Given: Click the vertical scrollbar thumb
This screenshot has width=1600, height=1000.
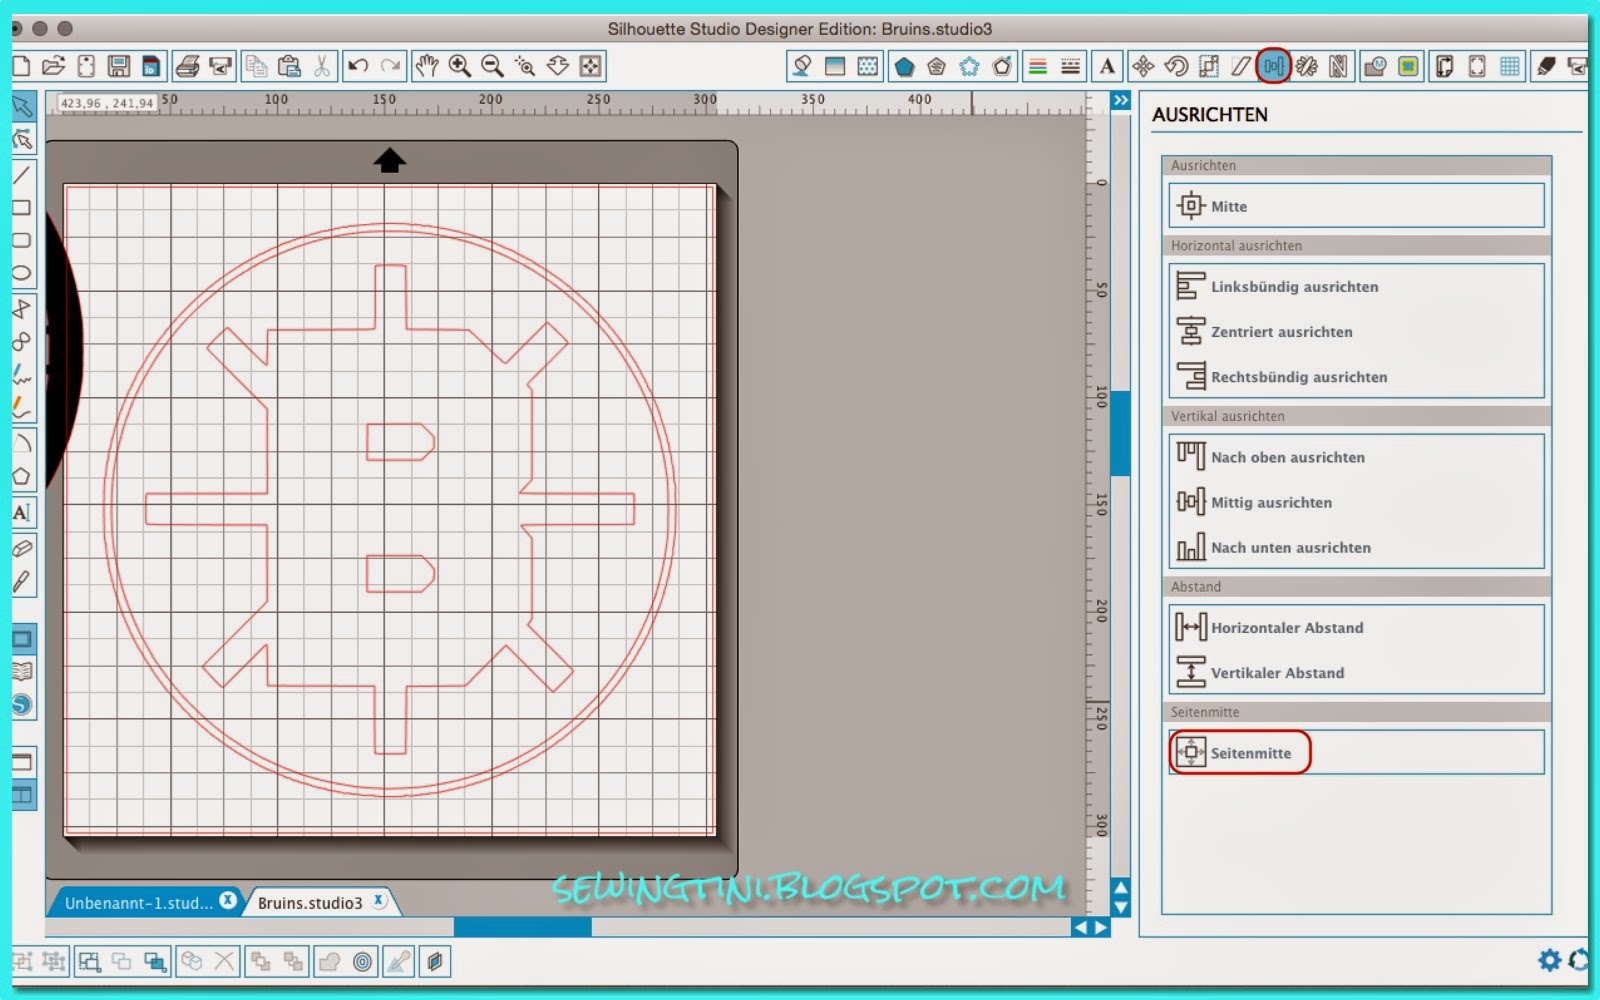Looking at the screenshot, I should tap(1121, 433).
